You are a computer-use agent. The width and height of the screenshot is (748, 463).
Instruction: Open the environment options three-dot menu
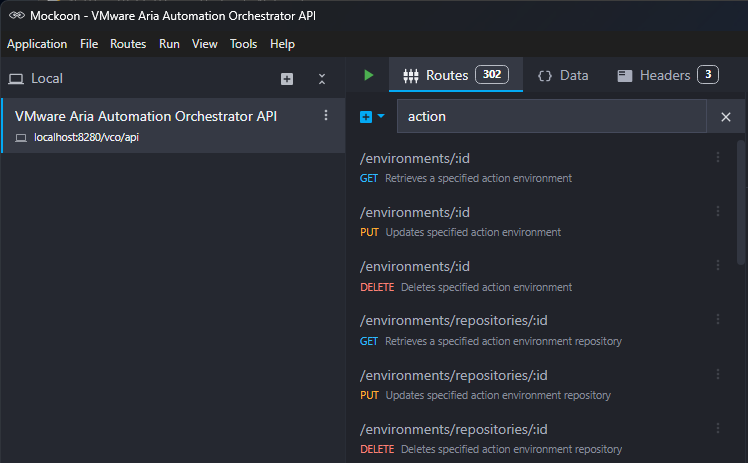click(x=326, y=115)
